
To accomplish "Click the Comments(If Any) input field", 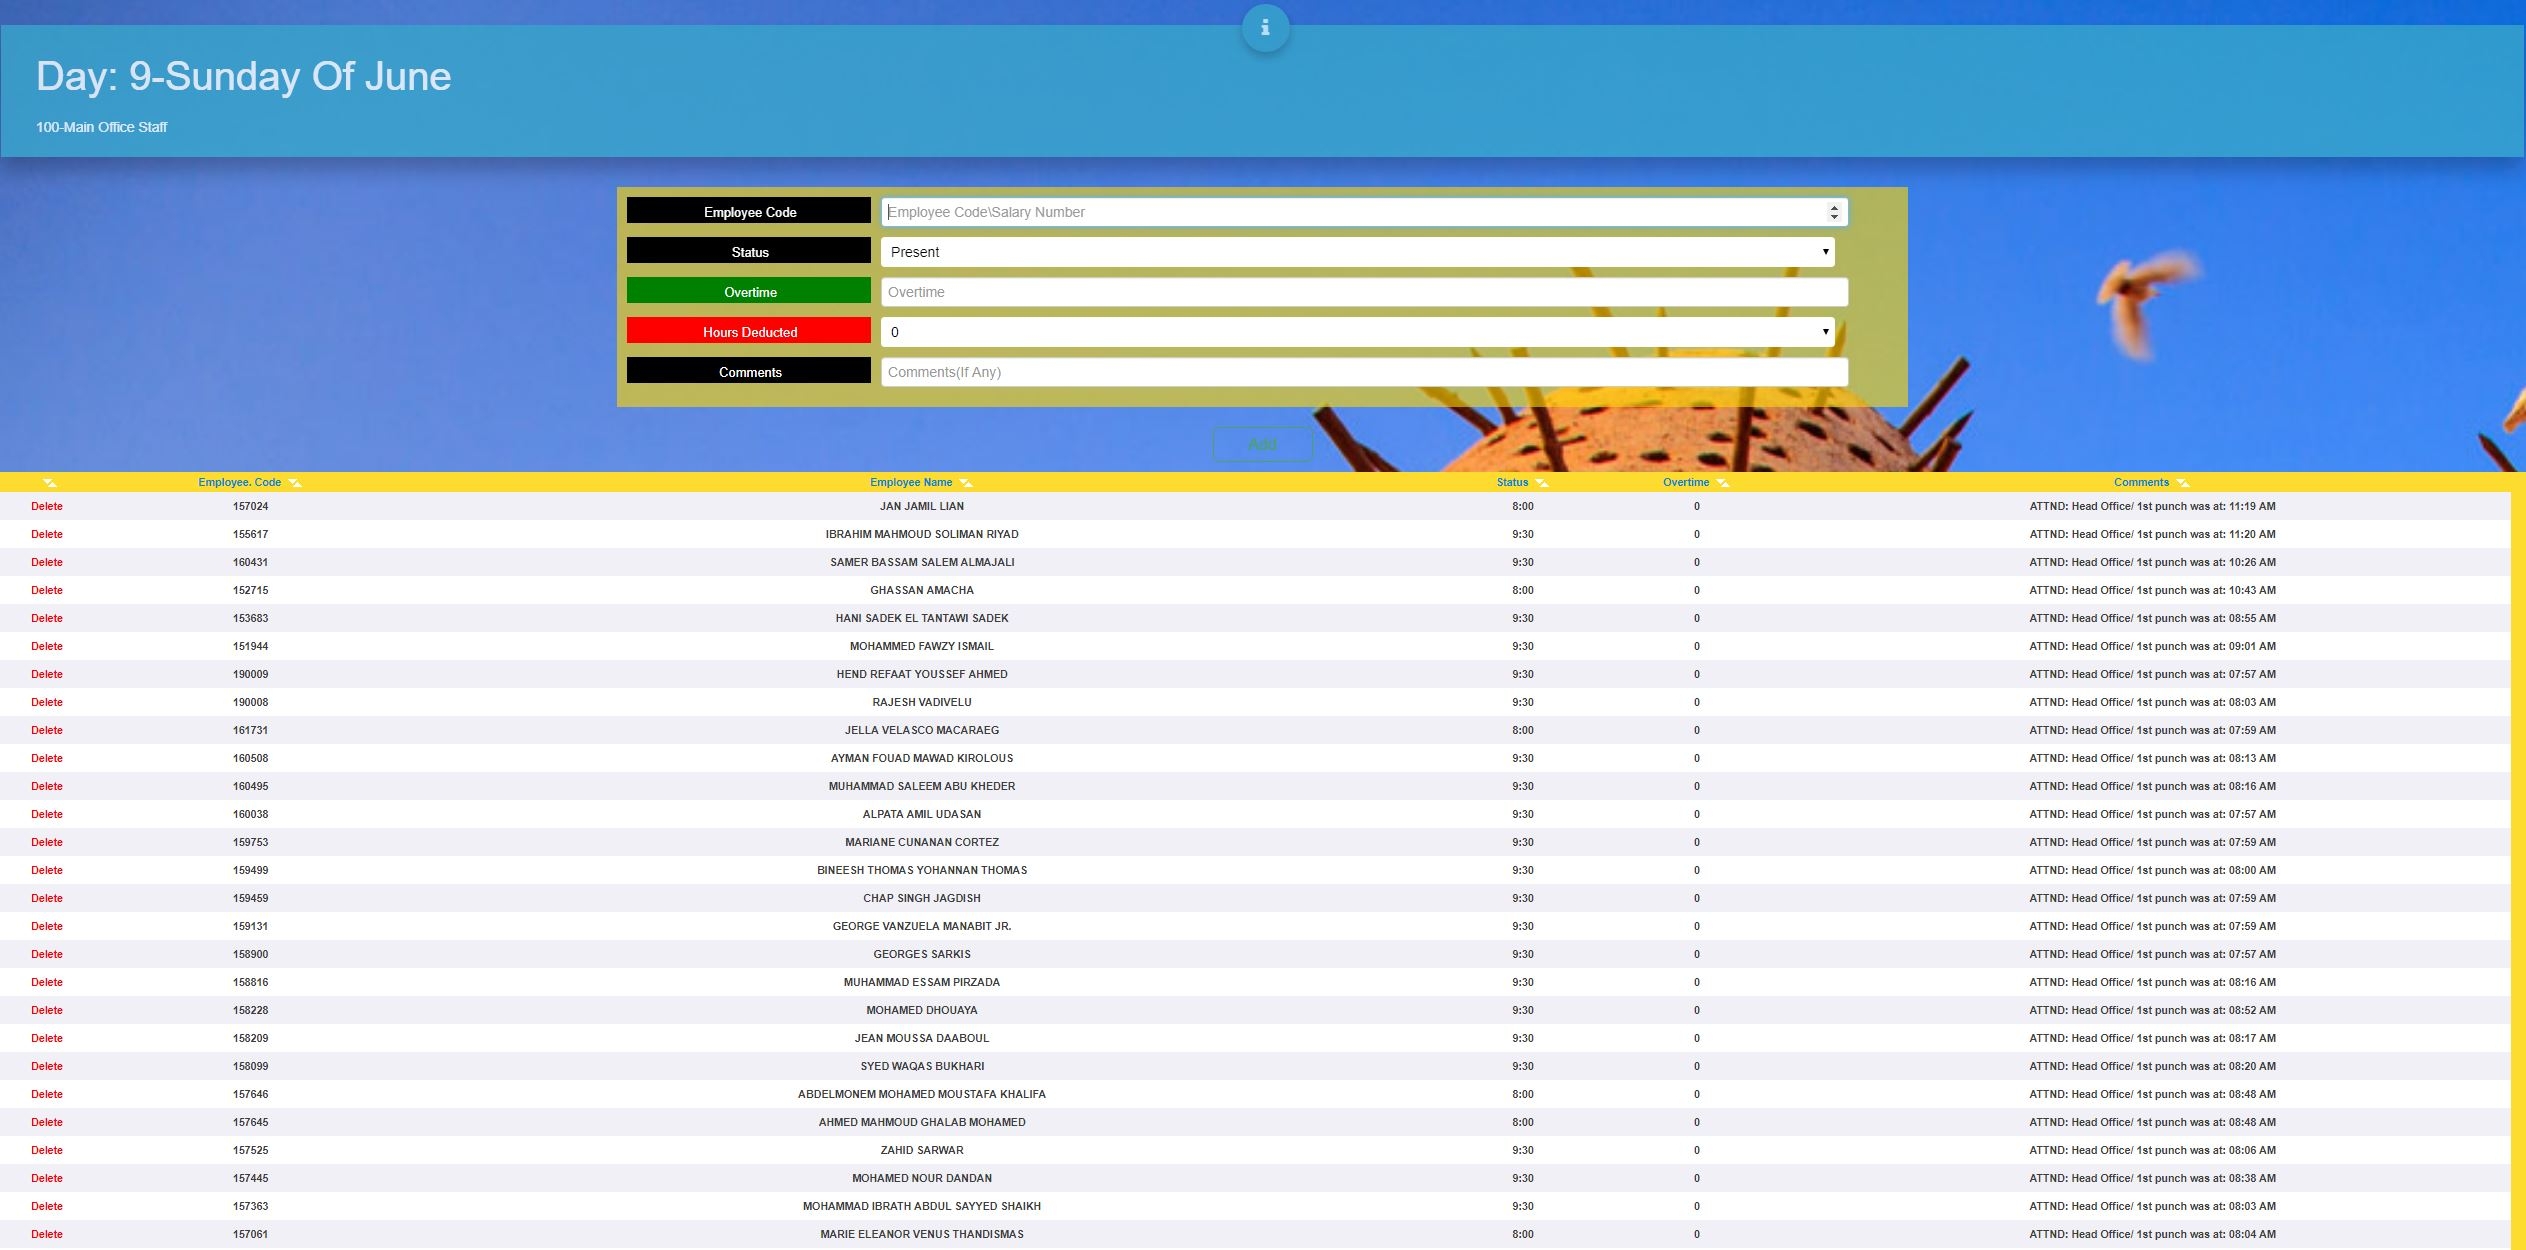I will coord(1364,372).
